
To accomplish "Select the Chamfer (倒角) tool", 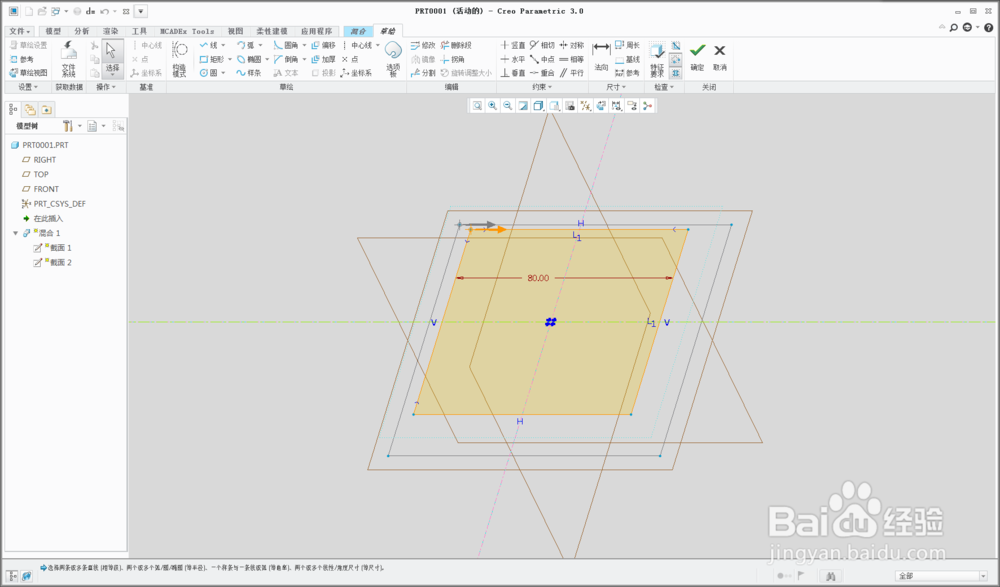I will (286, 59).
